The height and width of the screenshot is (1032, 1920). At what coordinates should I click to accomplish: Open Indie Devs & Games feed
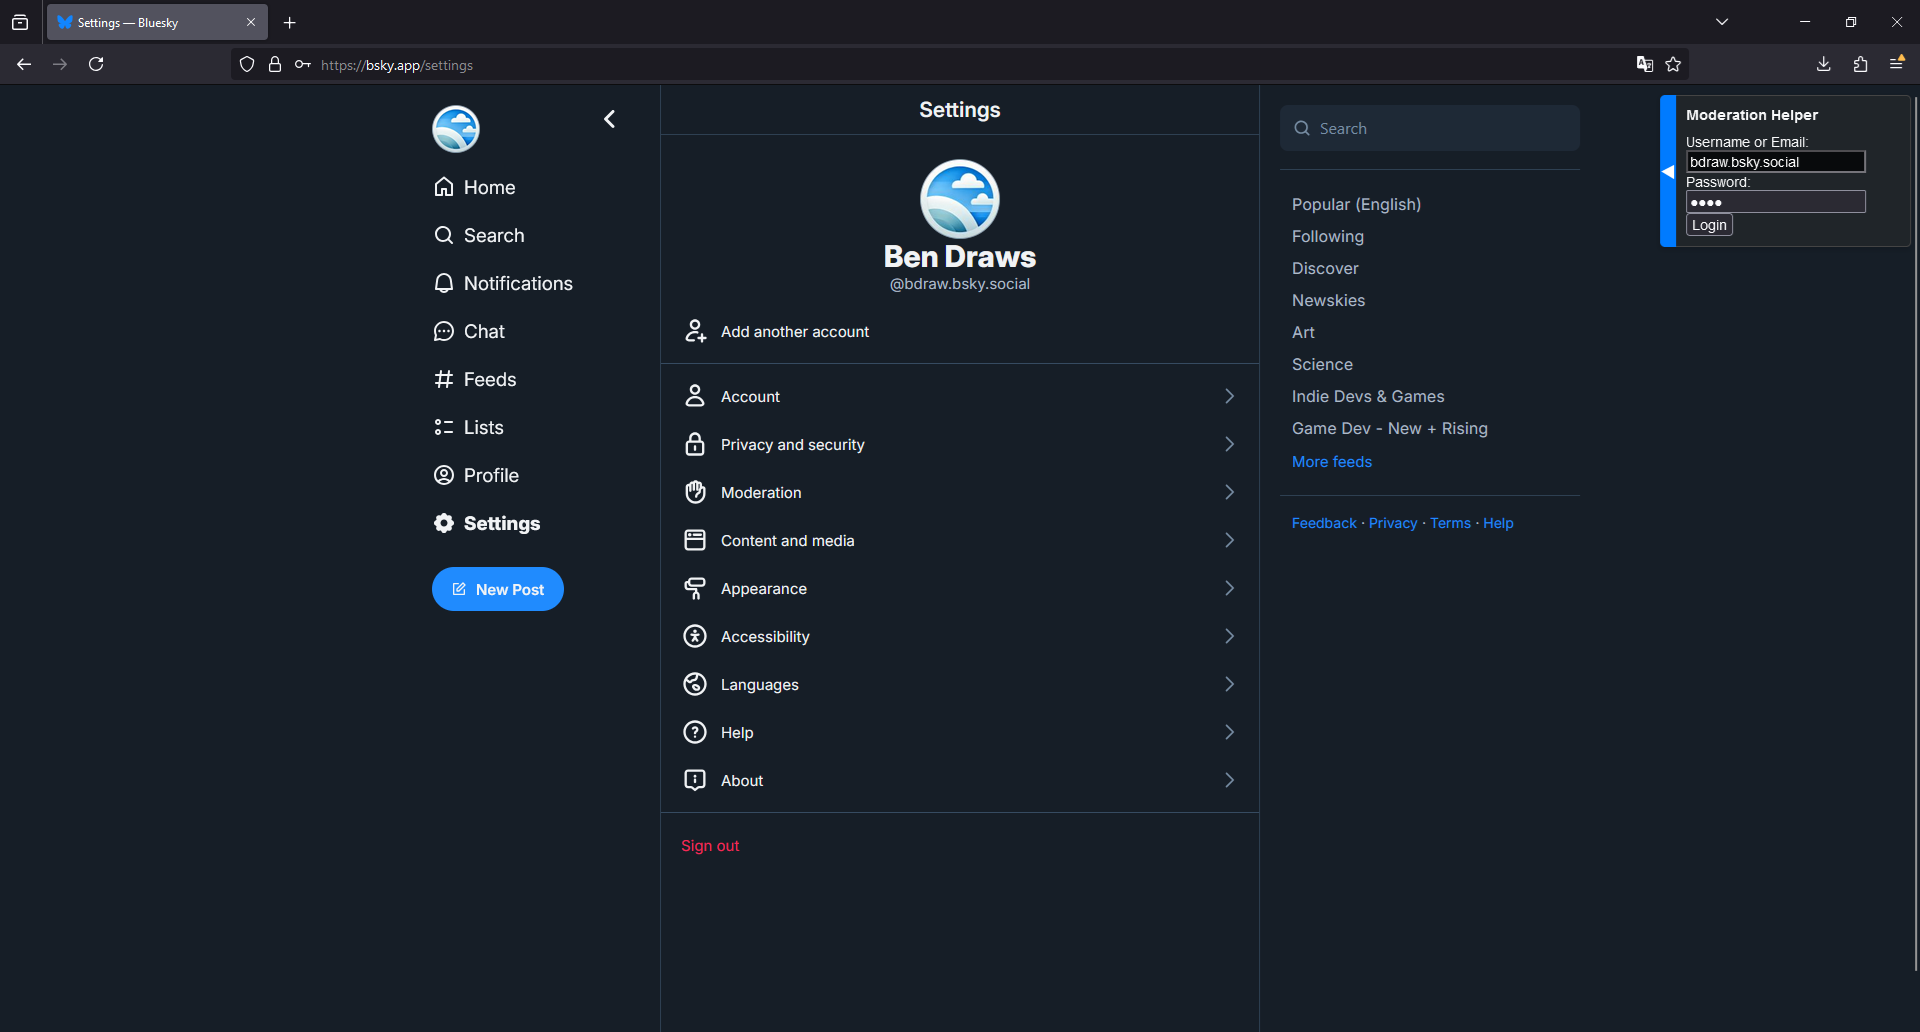coord(1368,396)
